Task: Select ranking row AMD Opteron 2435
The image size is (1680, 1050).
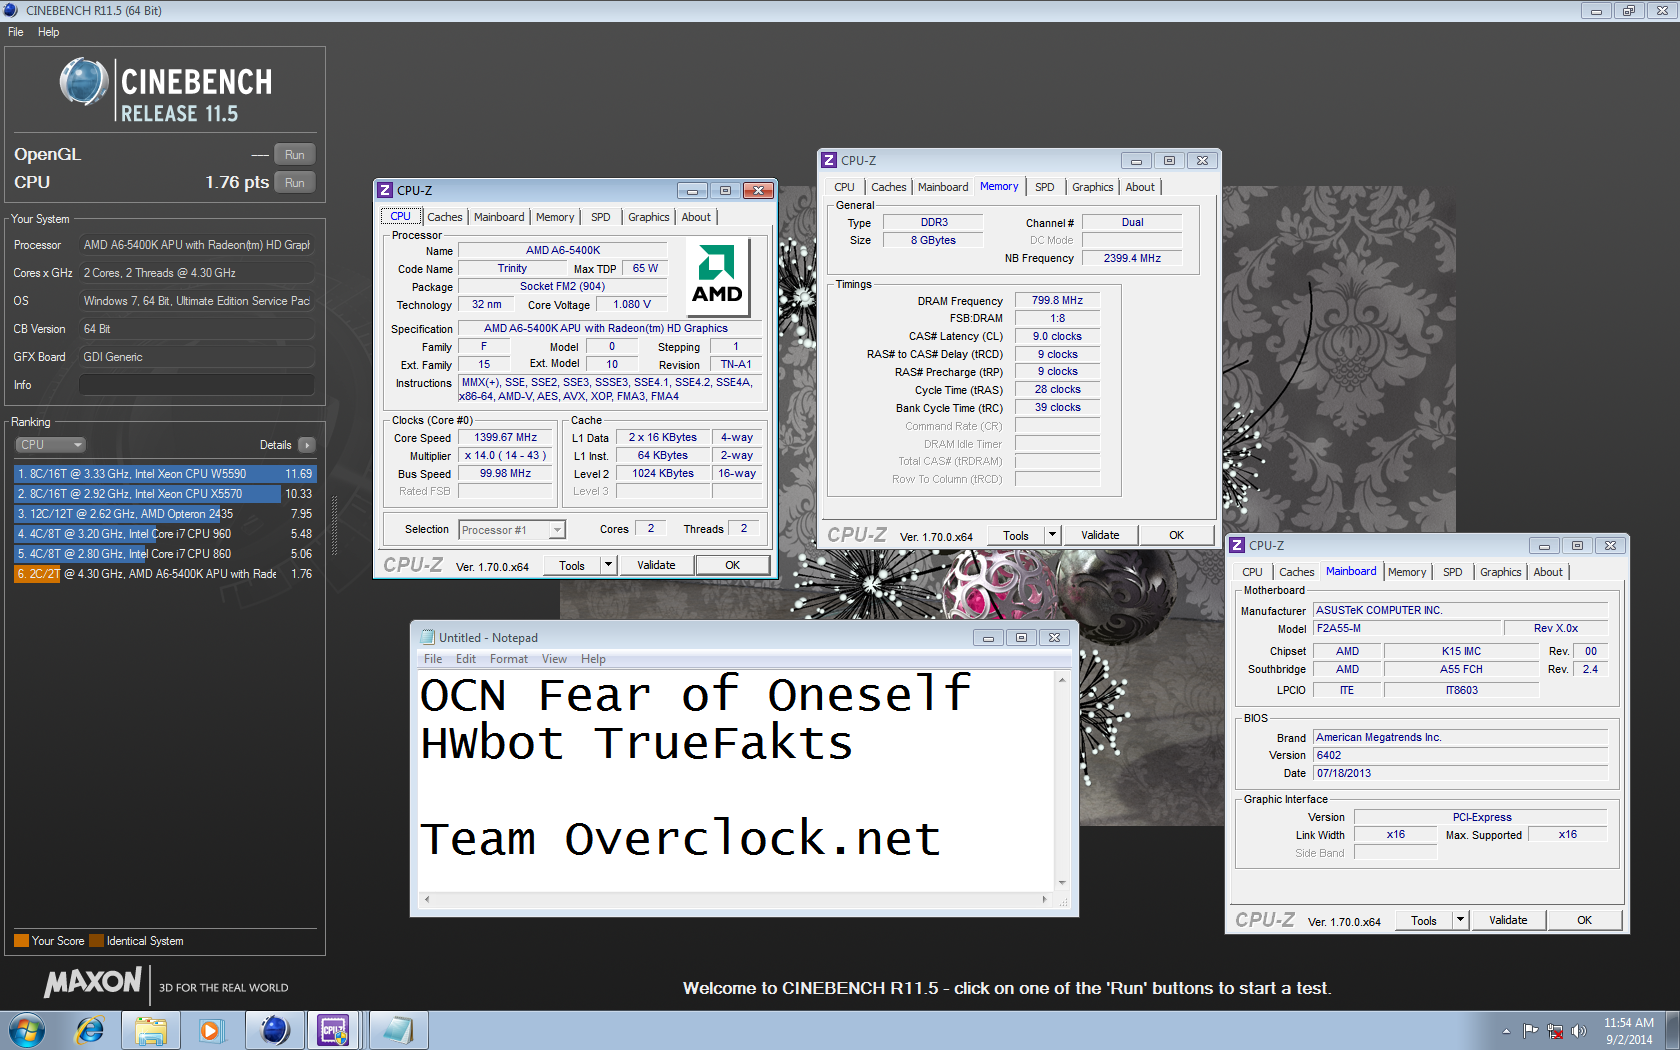Action: [164, 514]
